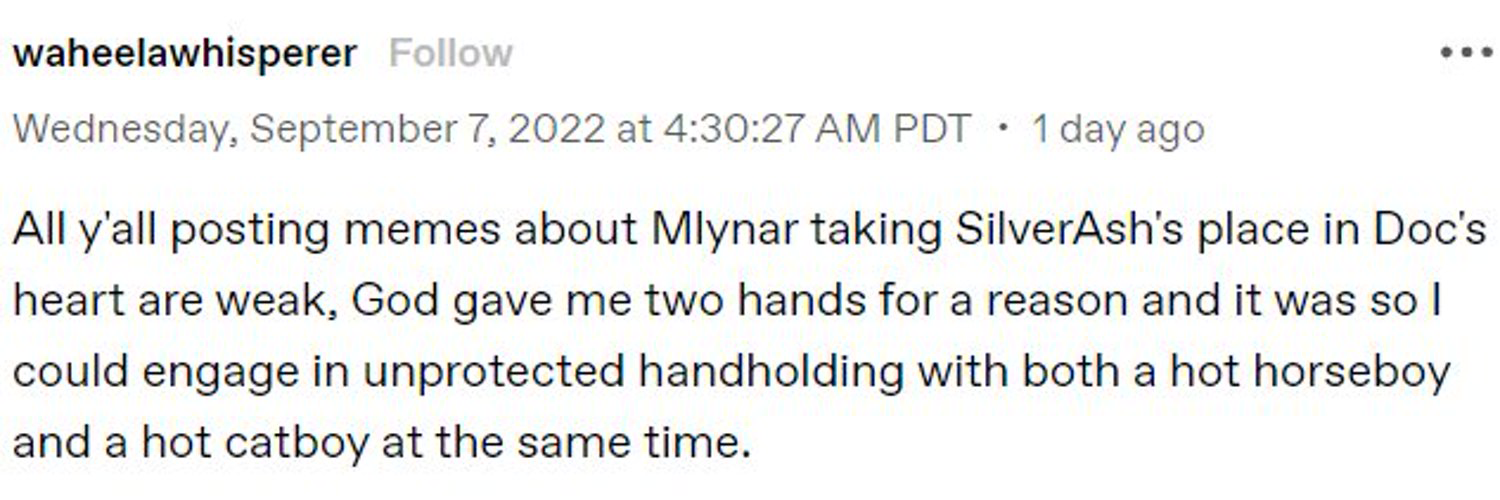Open the post options three-dot menu
The image size is (1500, 500).
coord(1465,52)
